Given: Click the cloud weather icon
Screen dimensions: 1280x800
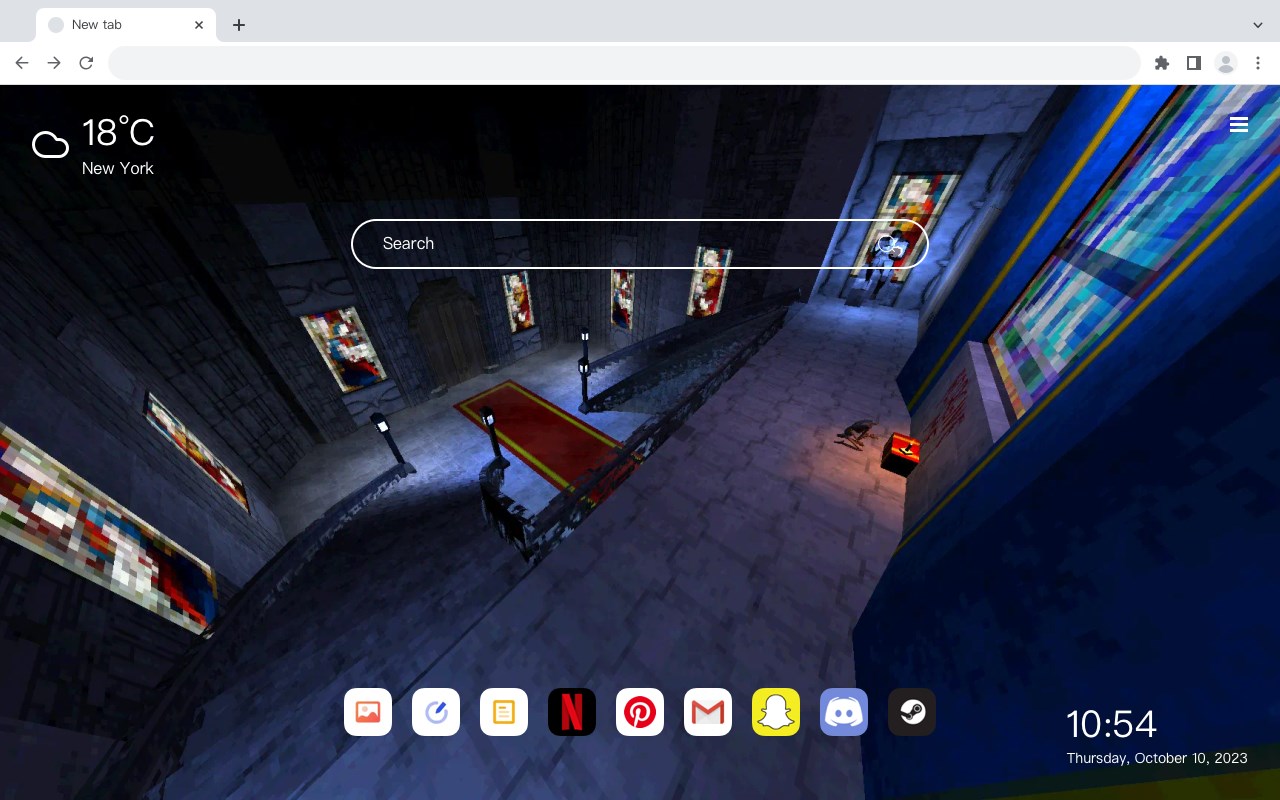Looking at the screenshot, I should pos(51,146).
